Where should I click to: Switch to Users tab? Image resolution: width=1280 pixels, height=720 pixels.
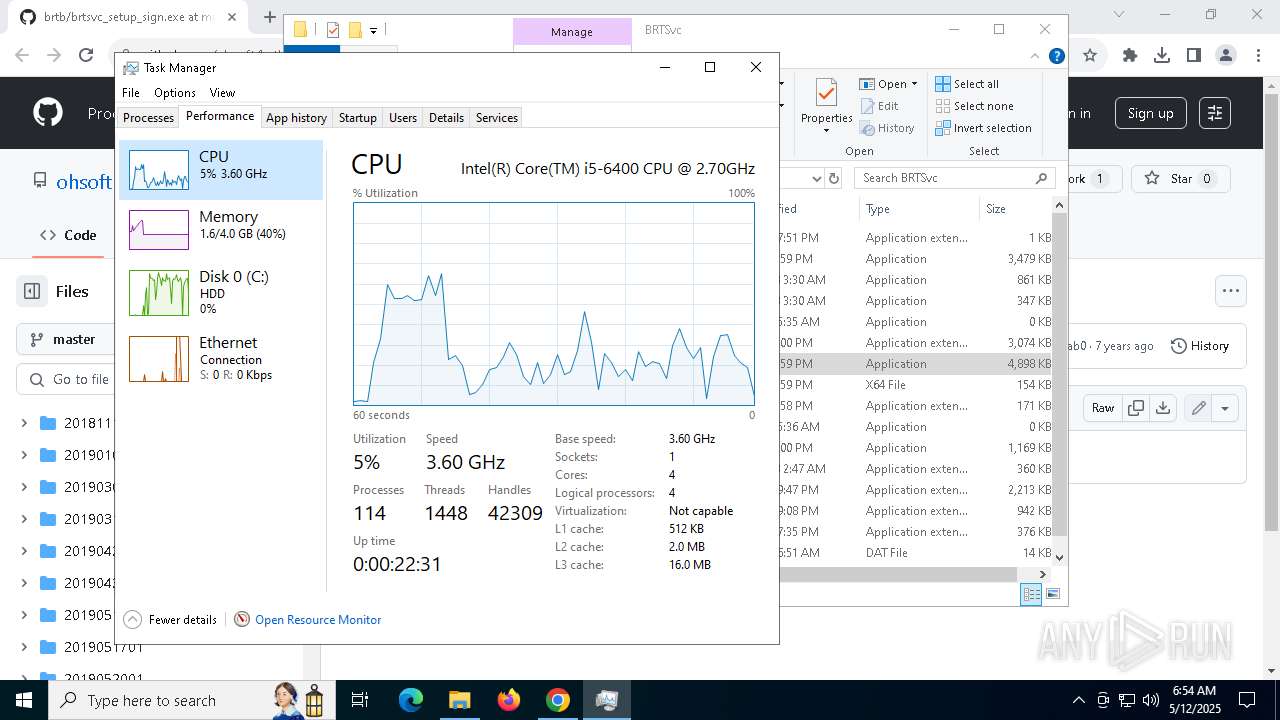403,117
